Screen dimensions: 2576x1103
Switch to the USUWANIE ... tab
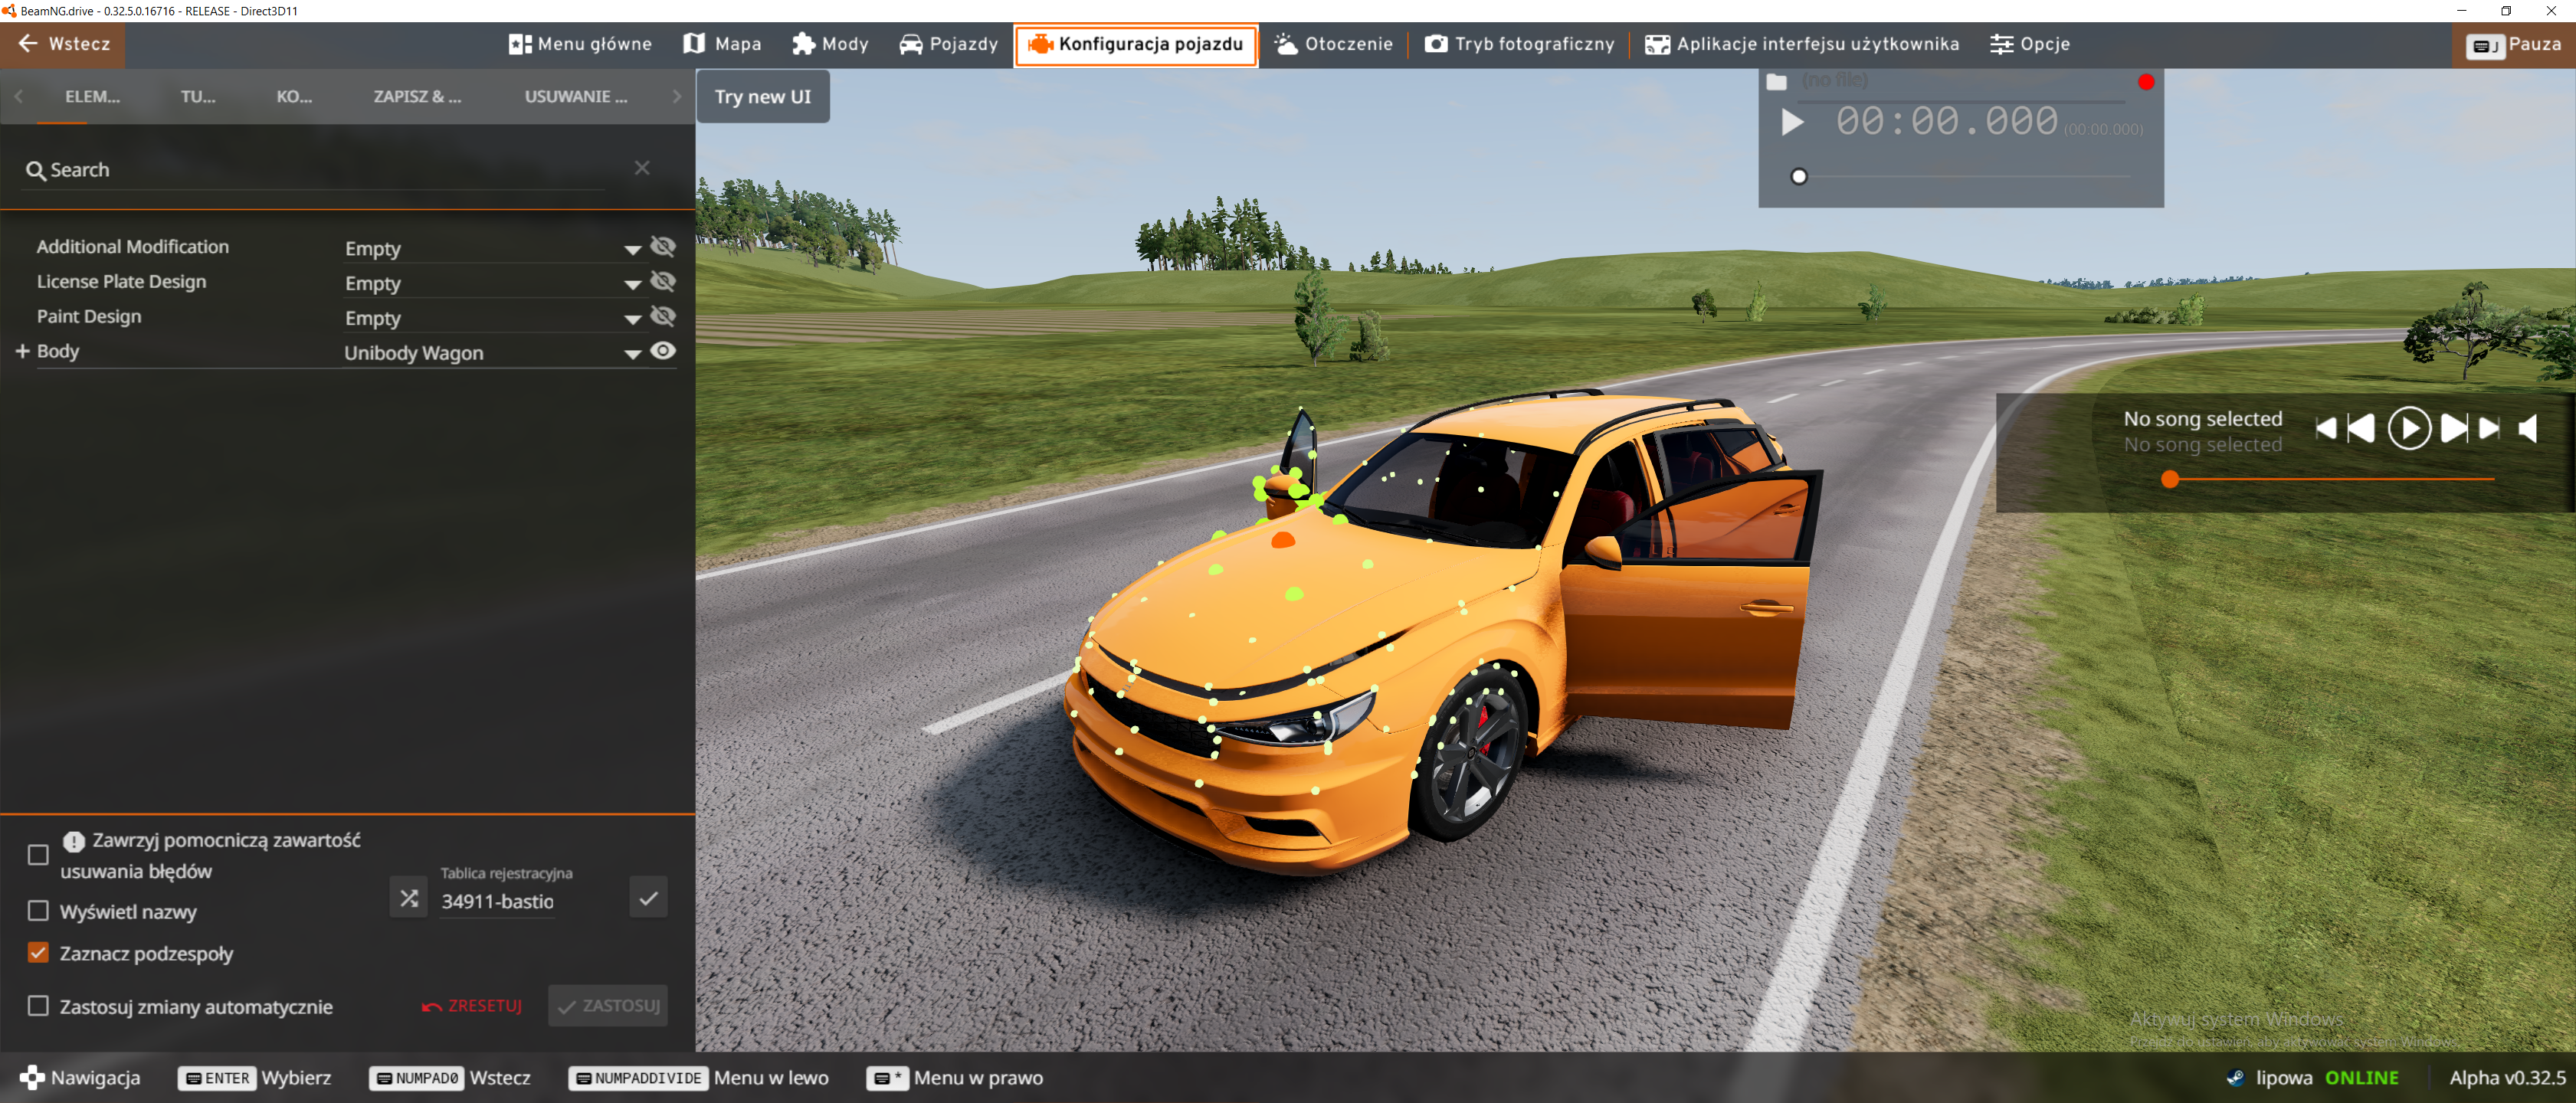tap(576, 96)
